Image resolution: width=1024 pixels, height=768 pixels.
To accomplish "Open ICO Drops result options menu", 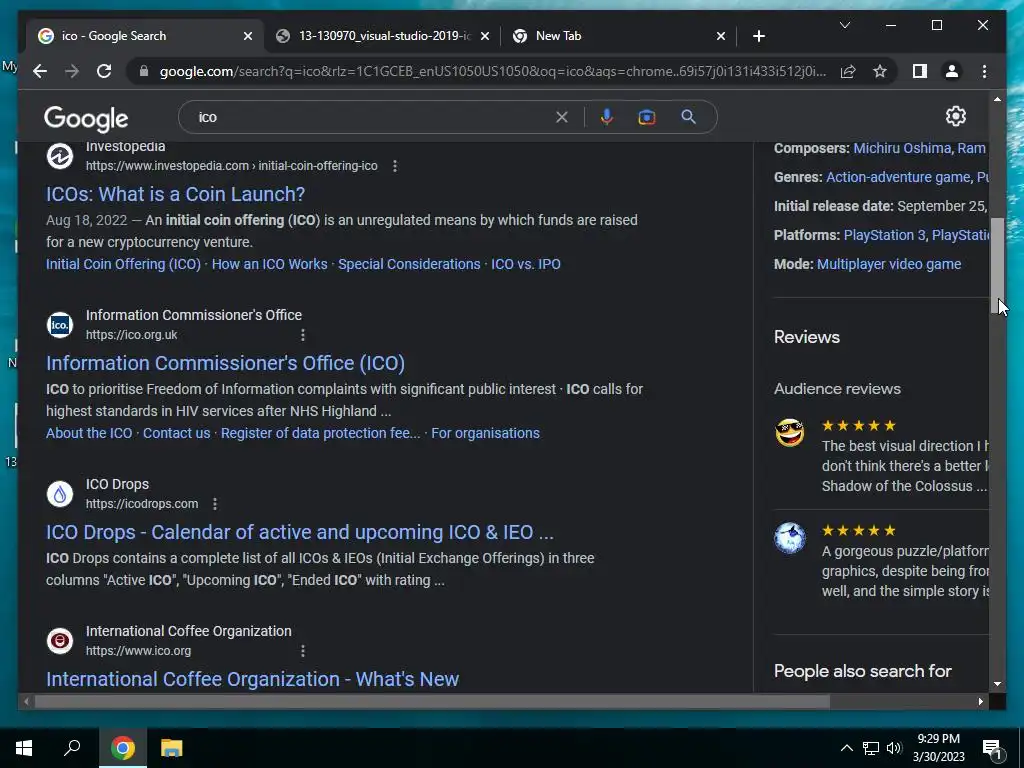I will 215,504.
